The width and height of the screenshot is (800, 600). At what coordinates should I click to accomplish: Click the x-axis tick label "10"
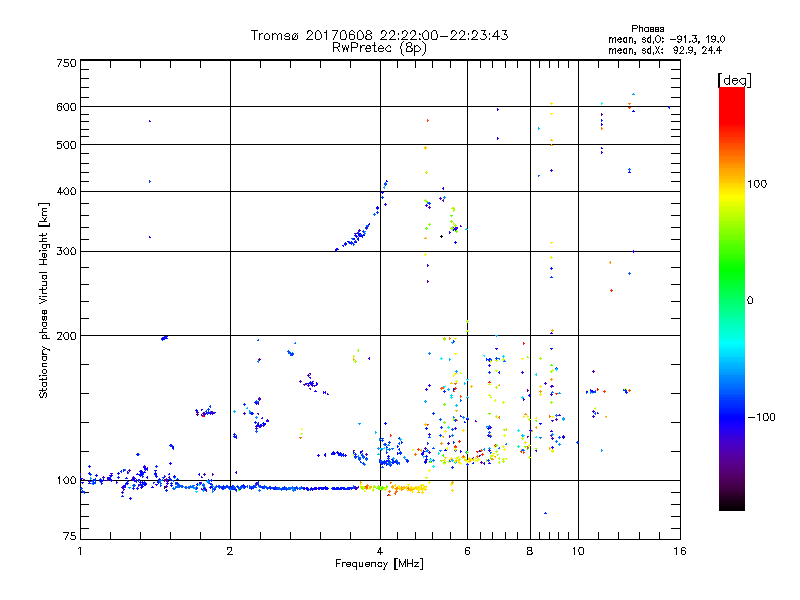point(578,551)
